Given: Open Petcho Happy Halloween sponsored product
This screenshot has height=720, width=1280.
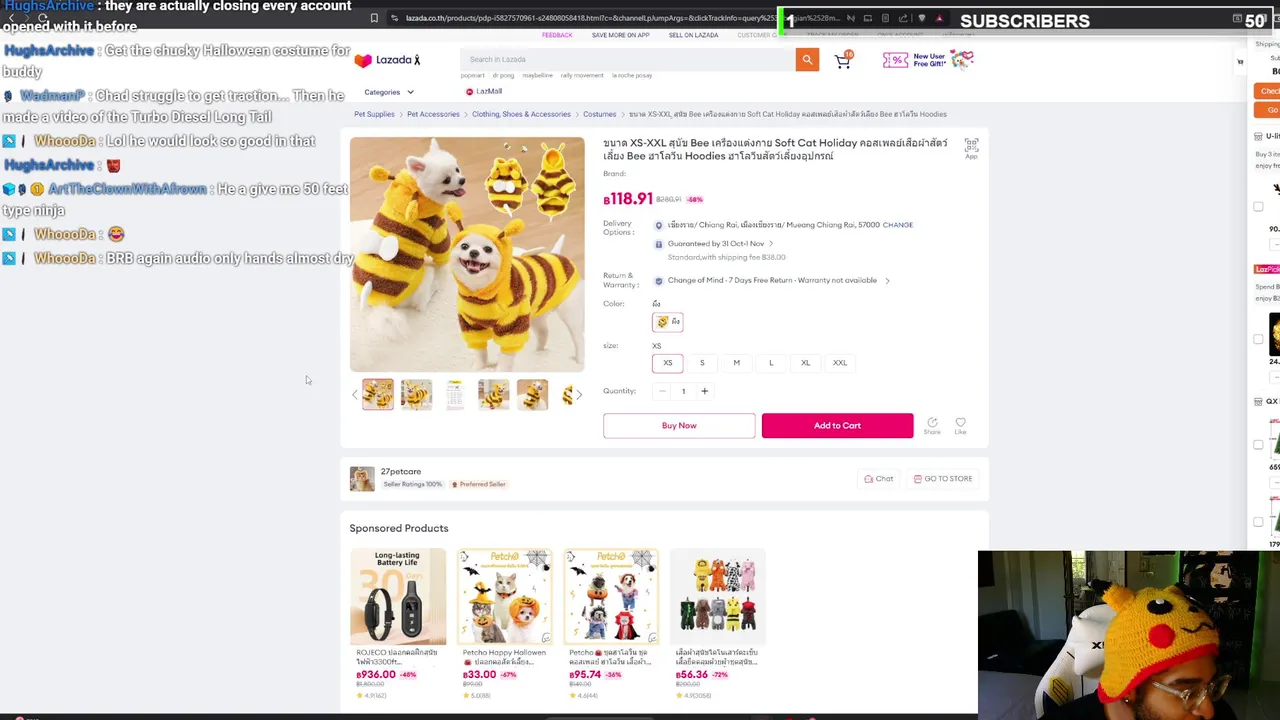Looking at the screenshot, I should [x=504, y=623].
